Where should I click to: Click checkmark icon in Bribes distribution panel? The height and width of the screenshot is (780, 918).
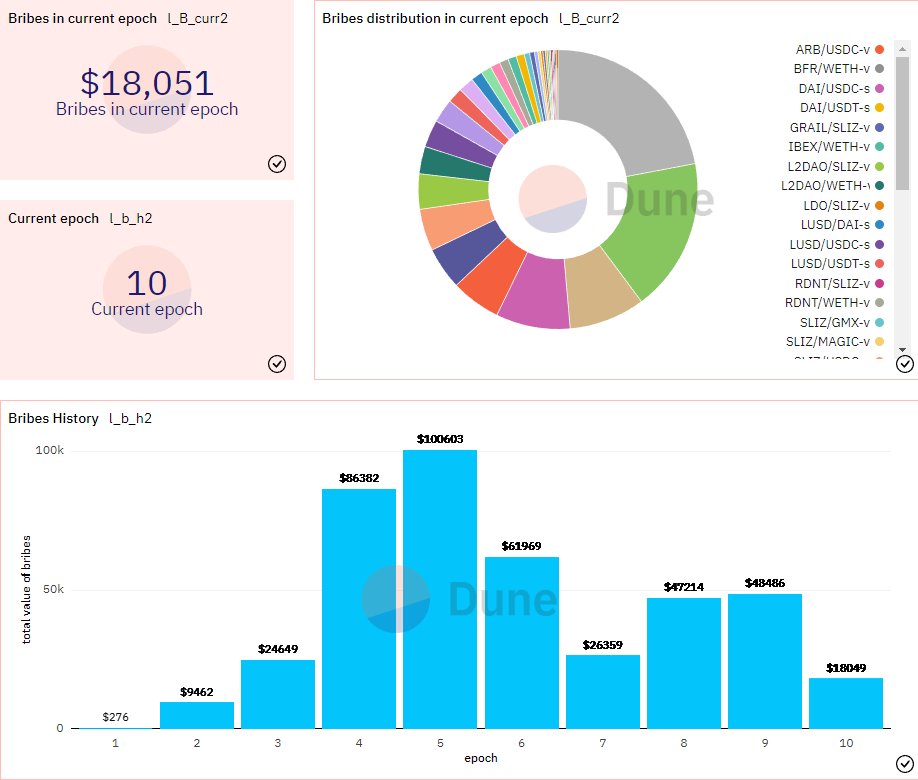tap(905, 364)
